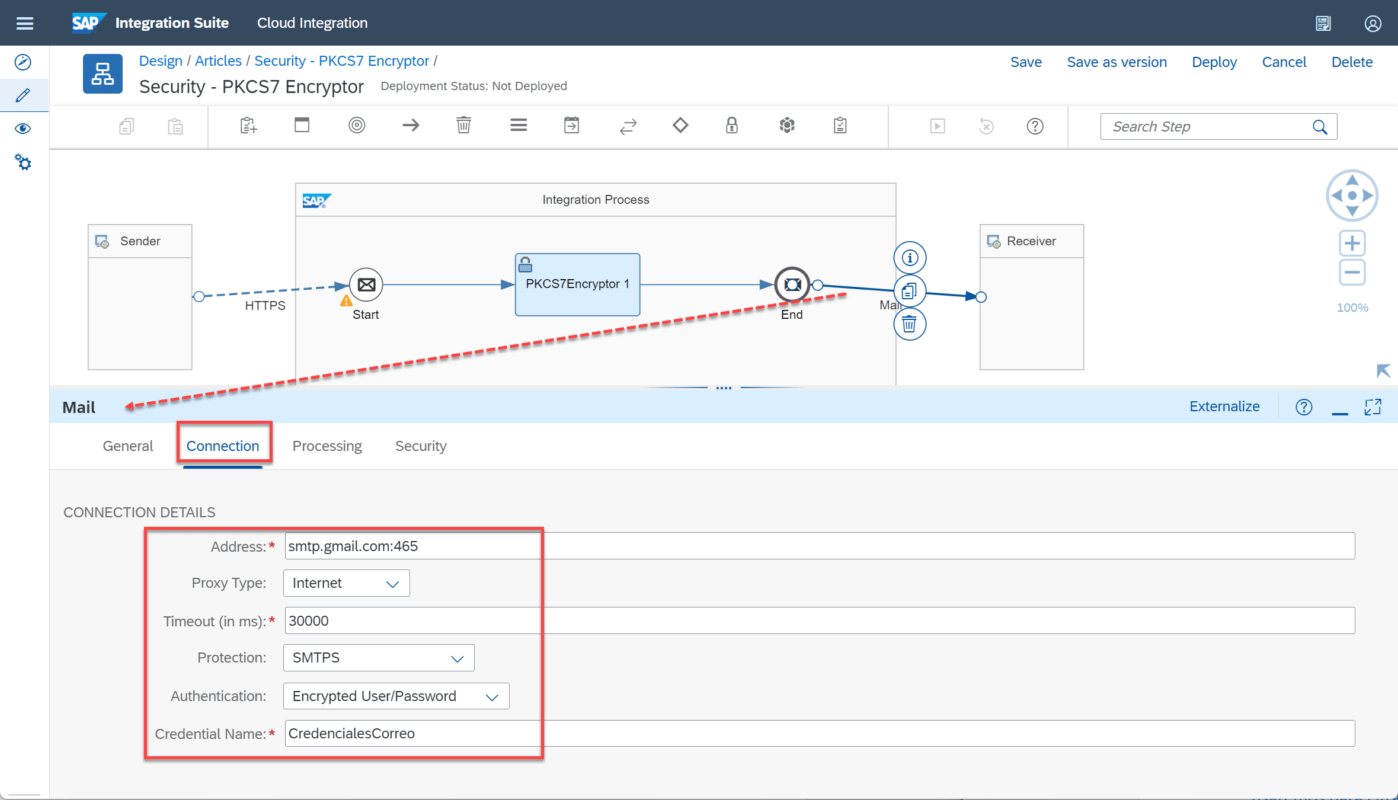Click the delete speed button on Mail connector

point(910,324)
